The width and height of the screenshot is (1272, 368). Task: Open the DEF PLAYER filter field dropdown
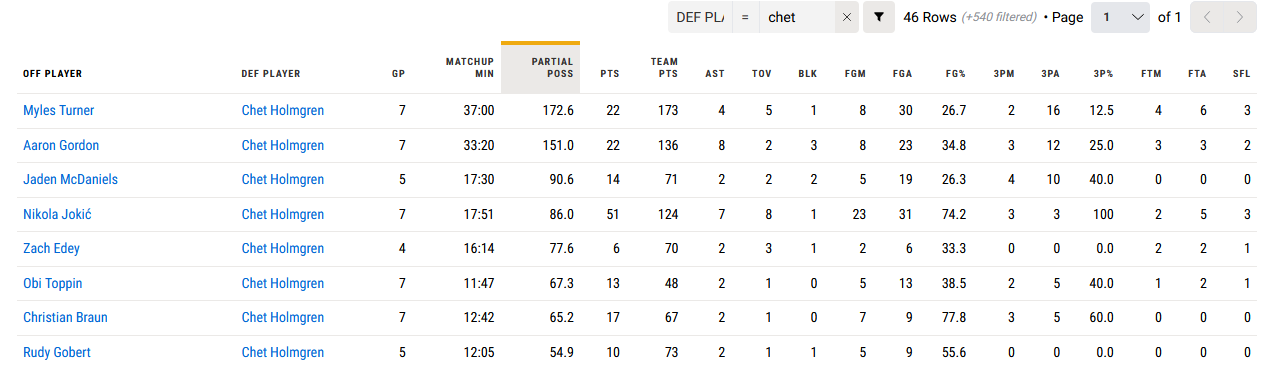click(700, 17)
